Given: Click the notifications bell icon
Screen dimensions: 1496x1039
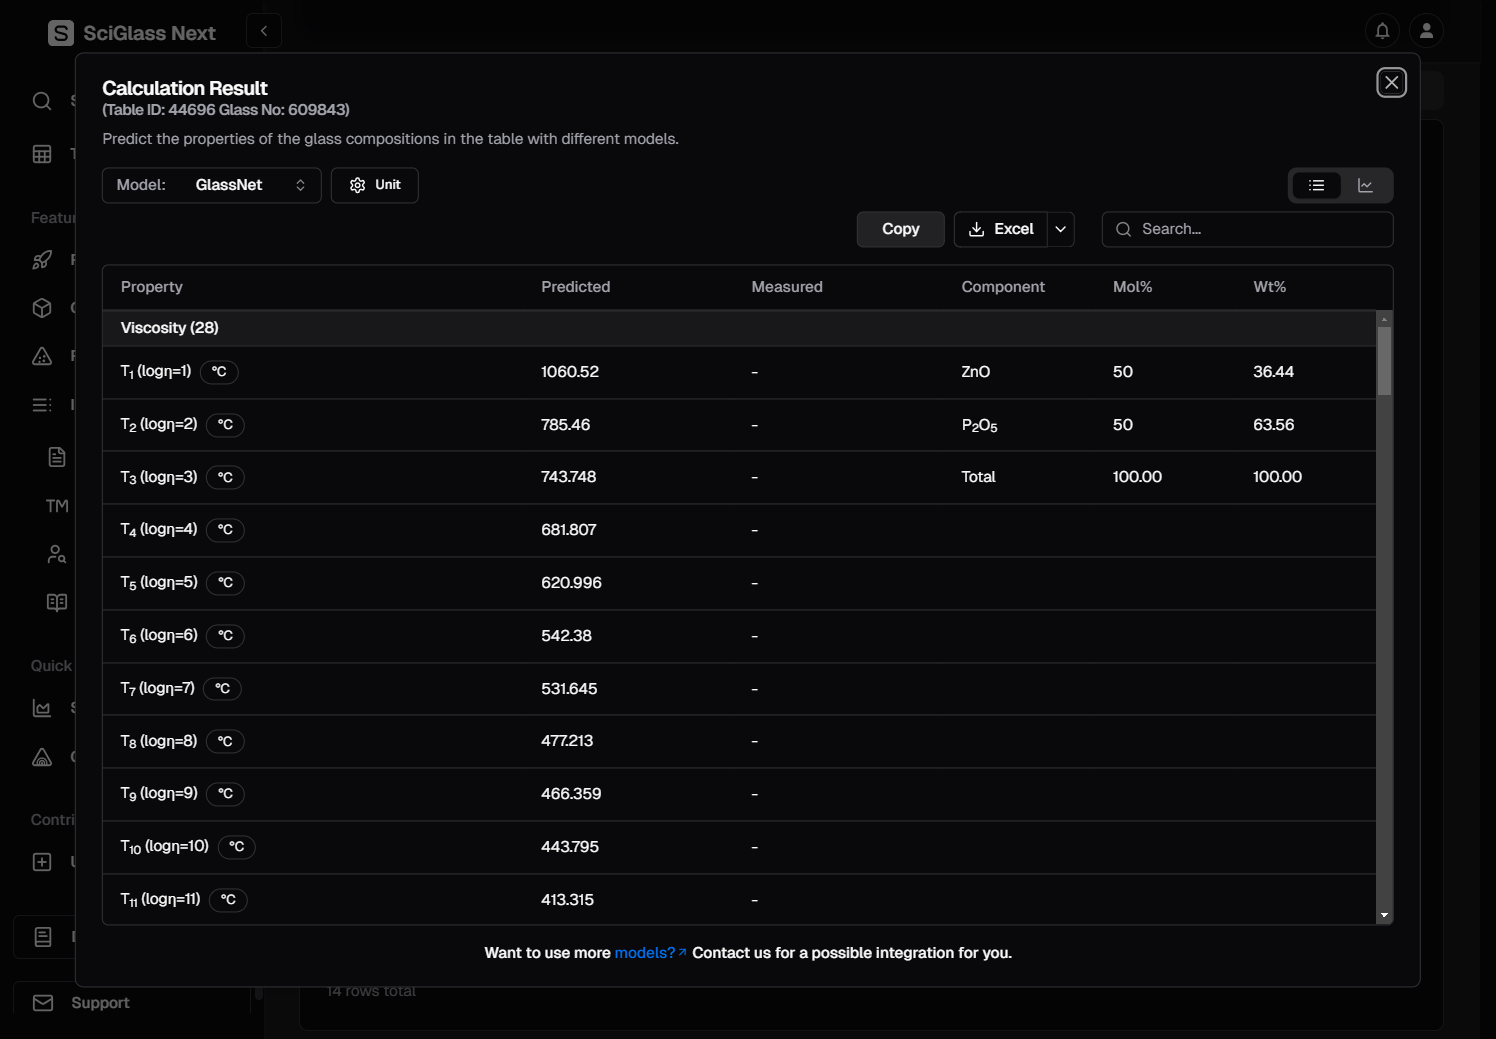Looking at the screenshot, I should point(1382,31).
